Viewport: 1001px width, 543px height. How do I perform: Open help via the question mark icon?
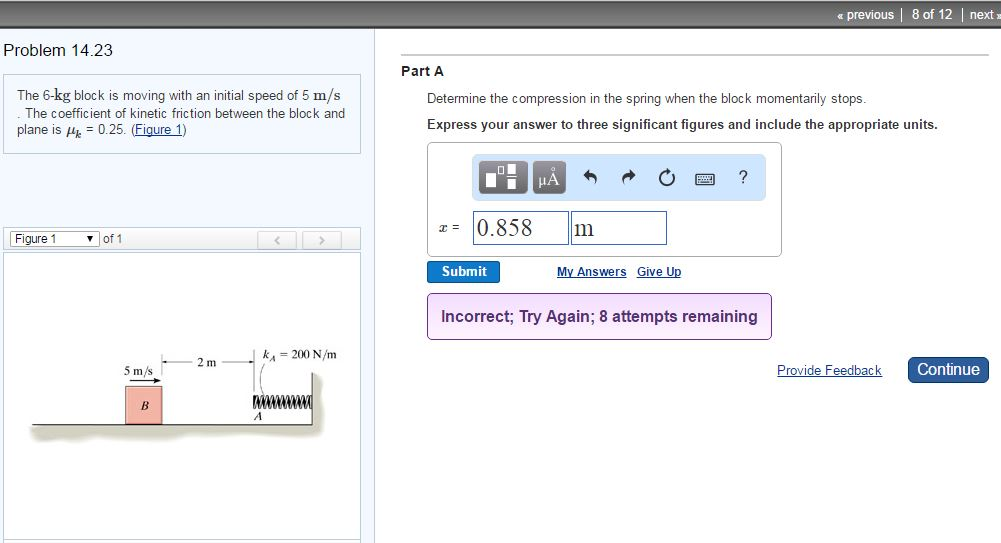click(742, 178)
